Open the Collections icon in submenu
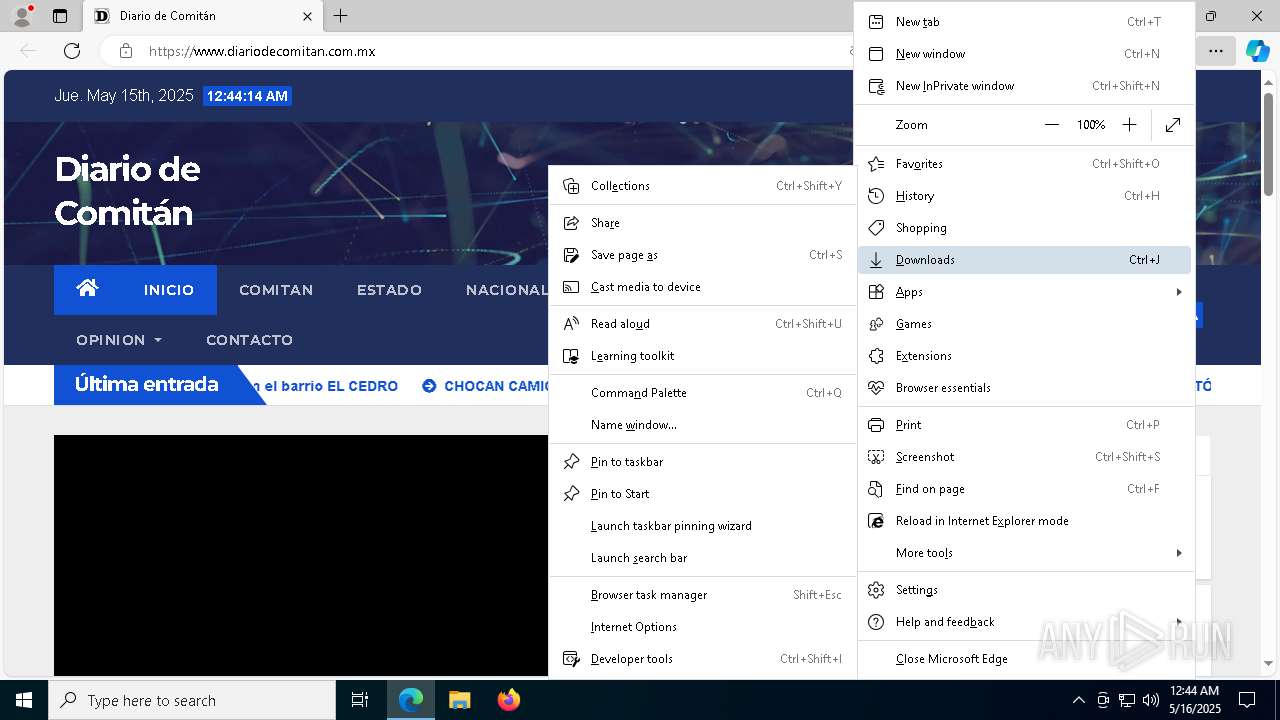 coord(571,186)
